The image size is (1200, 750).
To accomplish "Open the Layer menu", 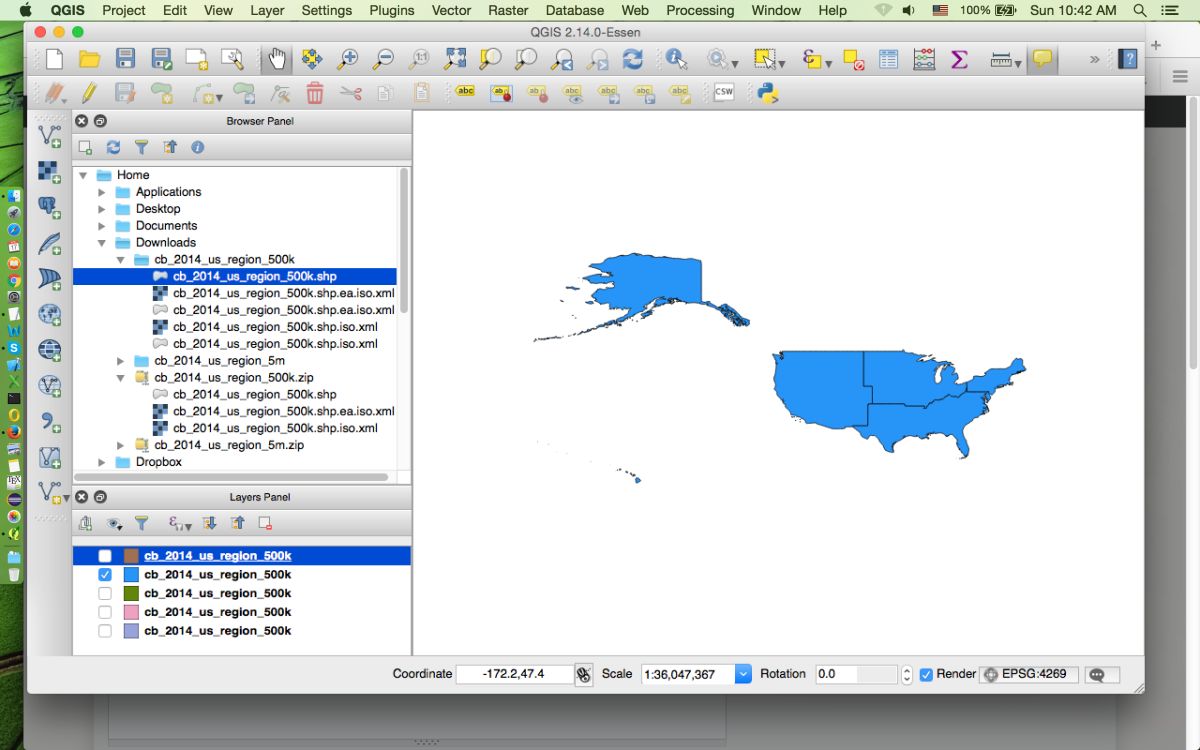I will tap(267, 10).
